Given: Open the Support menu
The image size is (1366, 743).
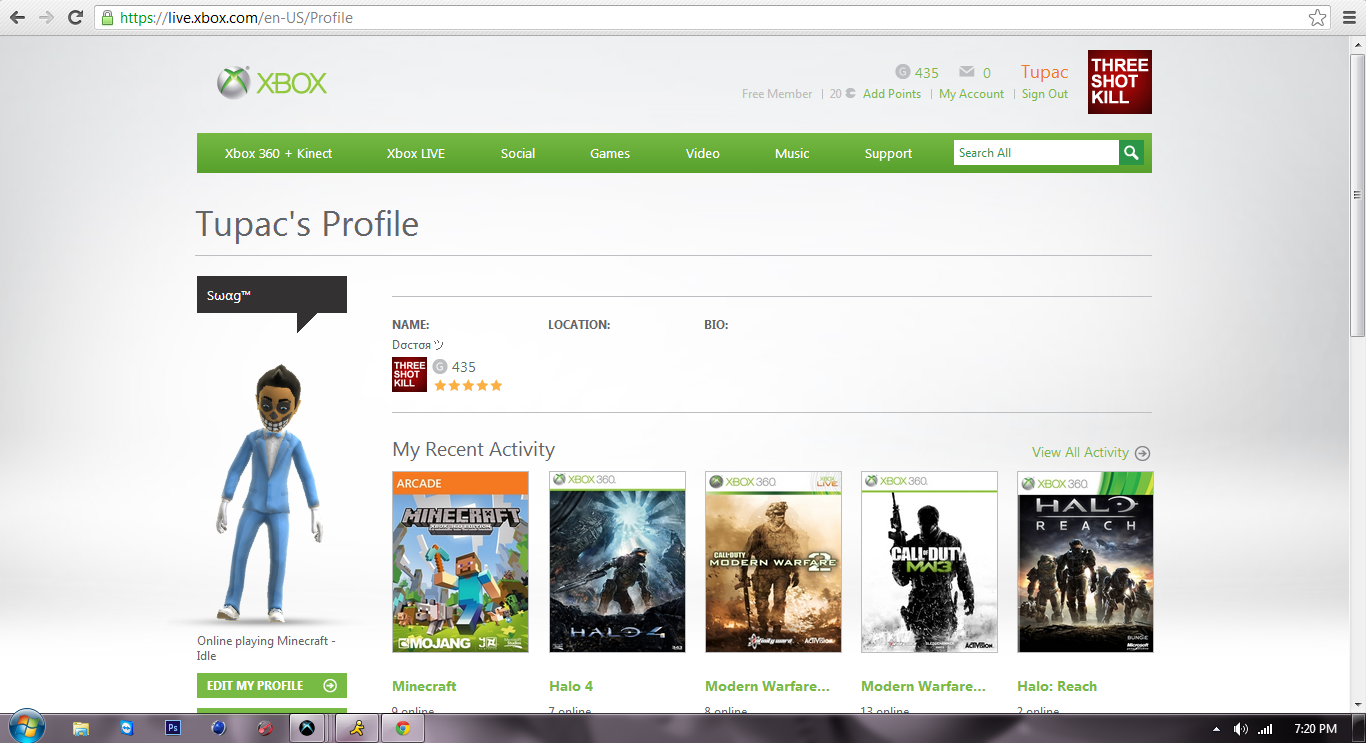Looking at the screenshot, I should point(888,153).
